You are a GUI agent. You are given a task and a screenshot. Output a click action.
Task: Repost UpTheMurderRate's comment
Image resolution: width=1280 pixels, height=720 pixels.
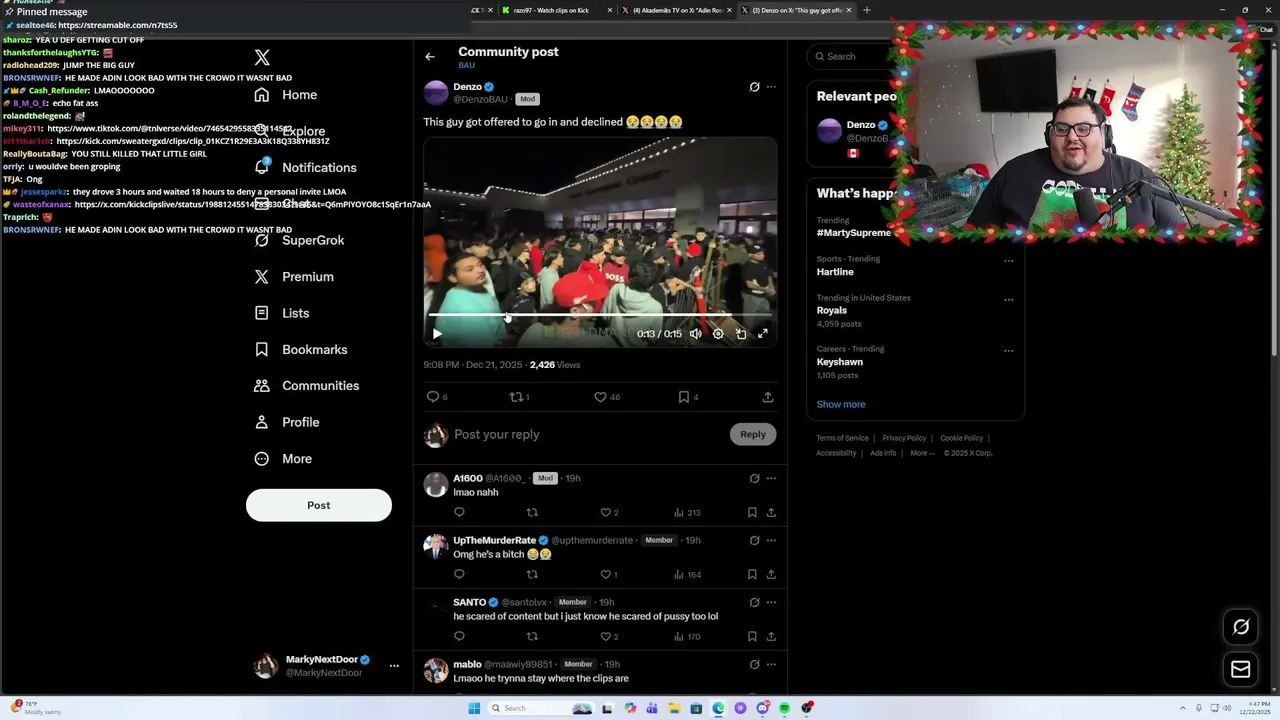pyautogui.click(x=532, y=575)
